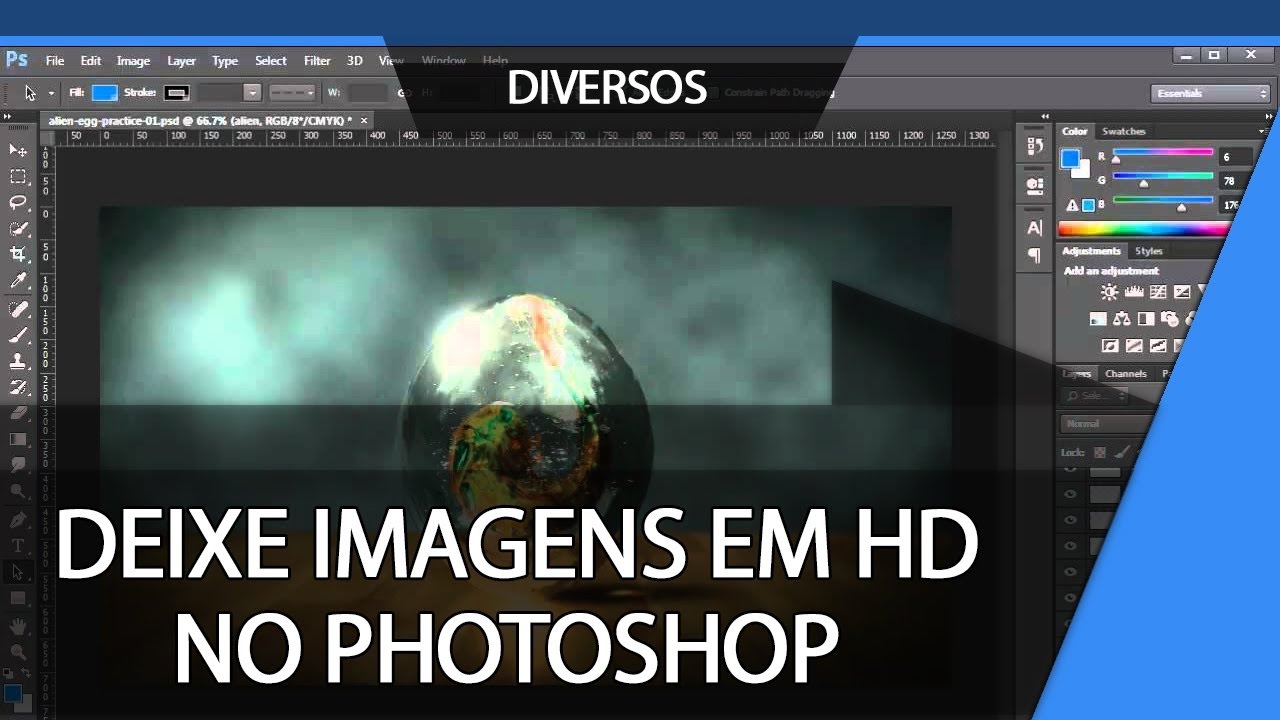The width and height of the screenshot is (1280, 720).
Task: Select the Brush tool
Action: coord(18,335)
